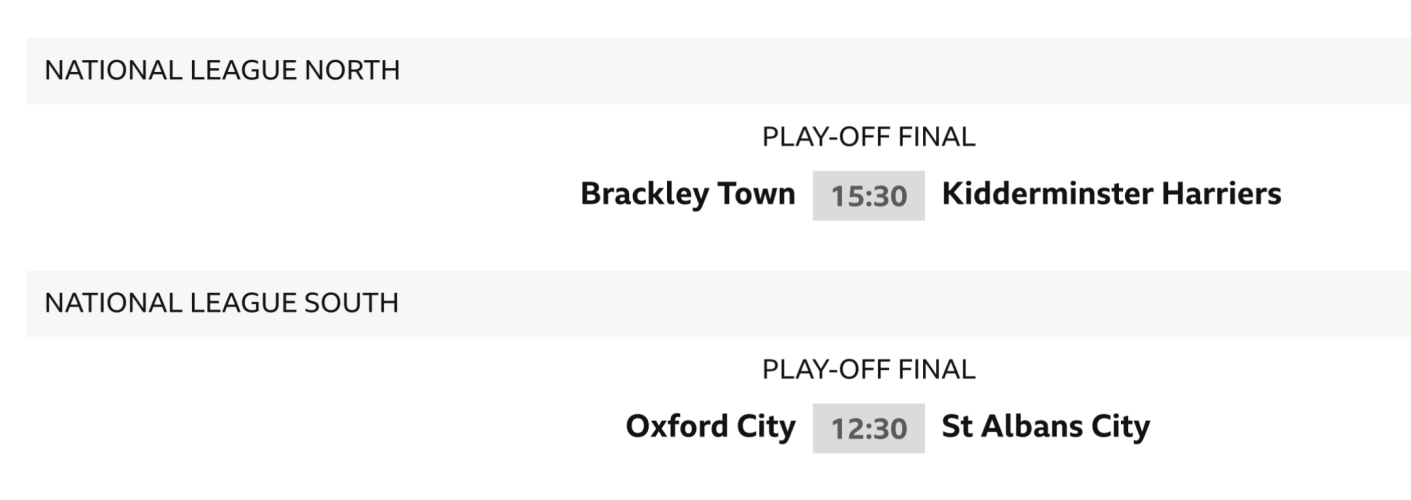Click Play-off Final label under National League North

point(868,138)
